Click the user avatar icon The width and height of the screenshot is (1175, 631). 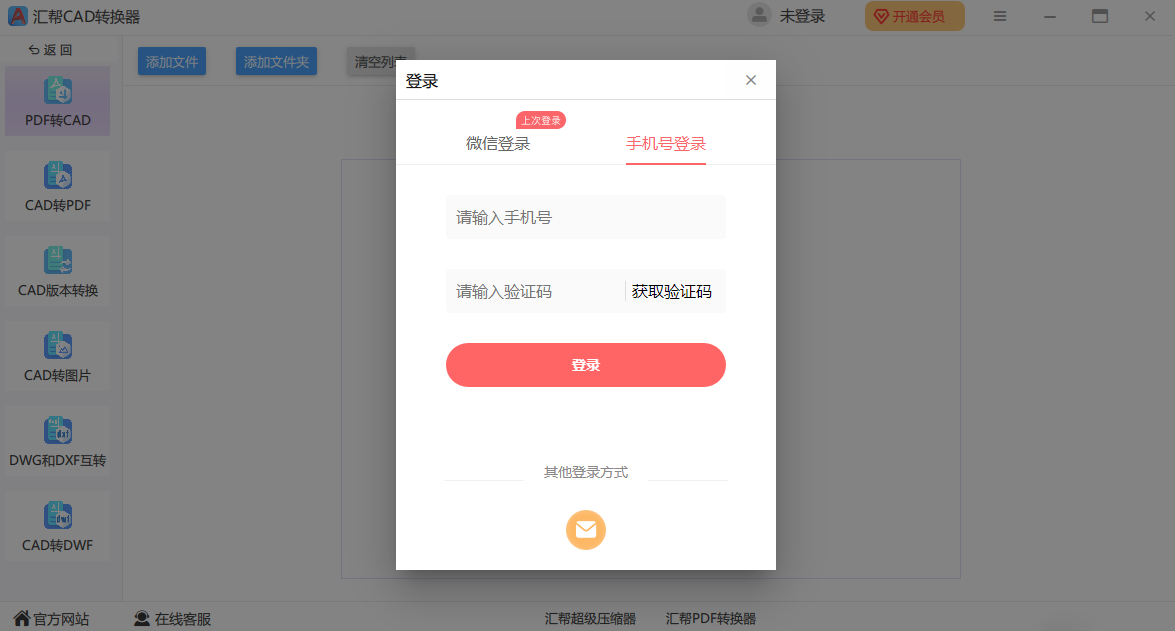point(759,16)
